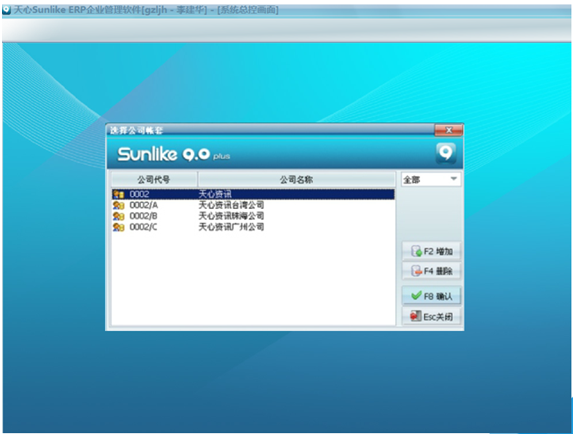Click the arrow of the 全部 combo box
This screenshot has width=575, height=436.
point(454,179)
